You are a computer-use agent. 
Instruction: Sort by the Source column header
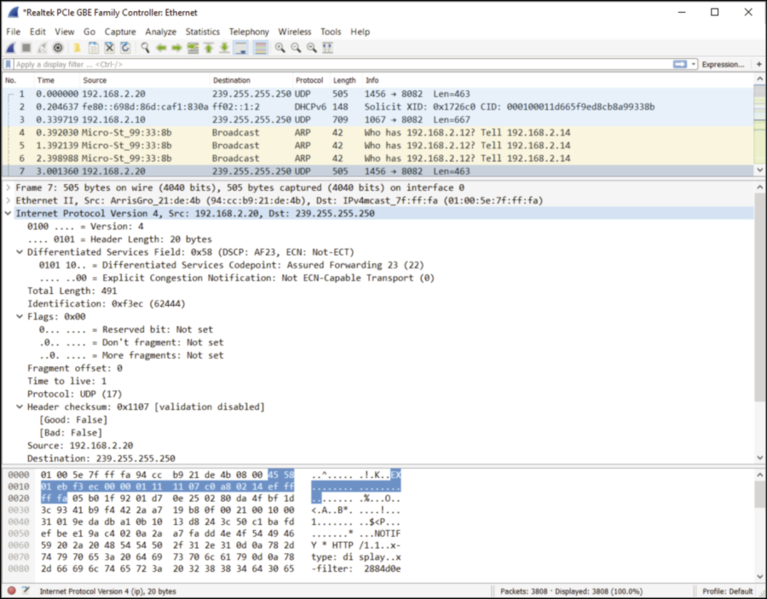point(145,80)
